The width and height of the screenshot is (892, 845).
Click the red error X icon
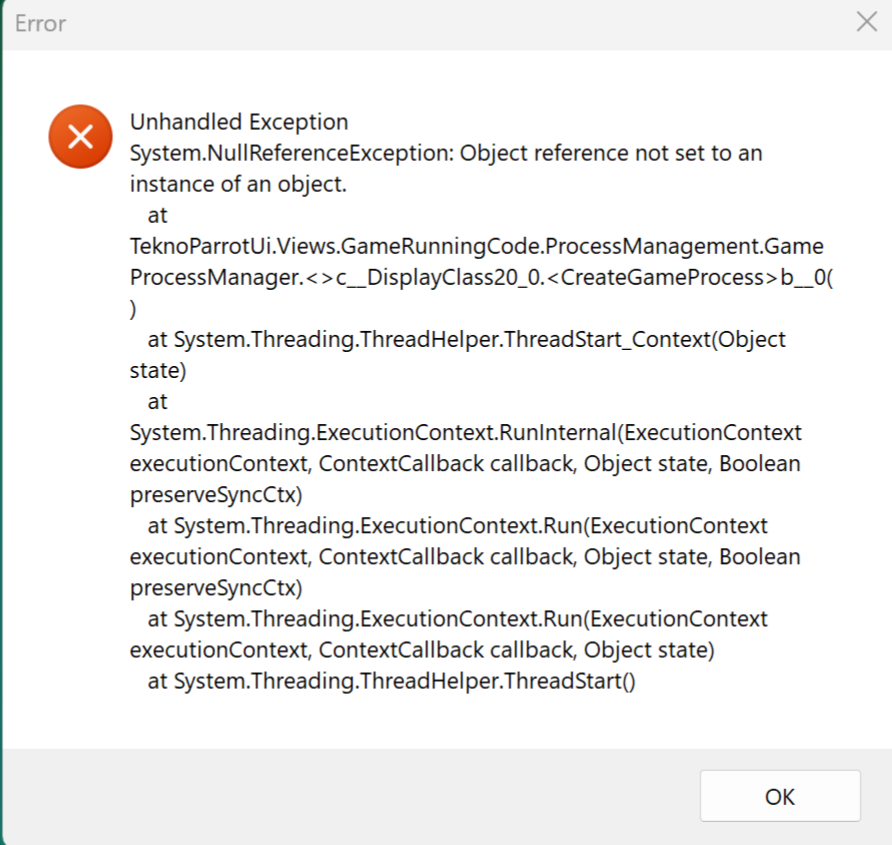pyautogui.click(x=81, y=136)
